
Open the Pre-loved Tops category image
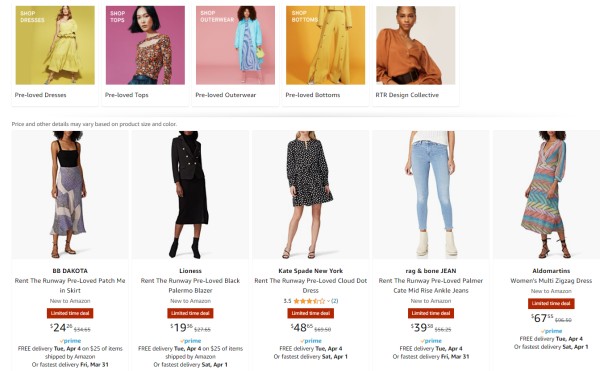145,45
